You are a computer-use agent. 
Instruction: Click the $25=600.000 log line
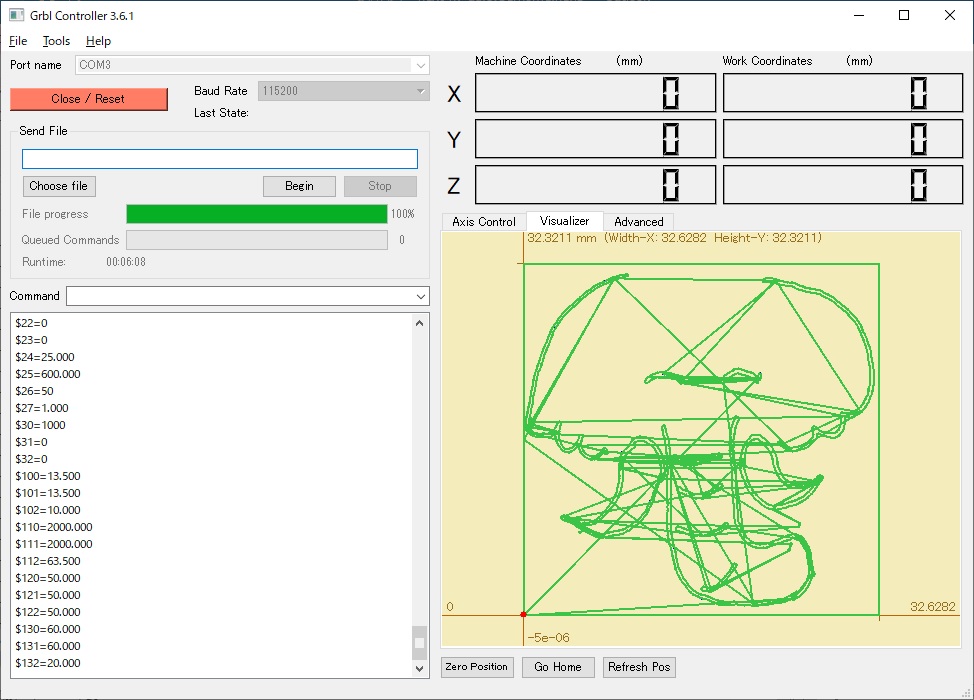click(x=48, y=374)
